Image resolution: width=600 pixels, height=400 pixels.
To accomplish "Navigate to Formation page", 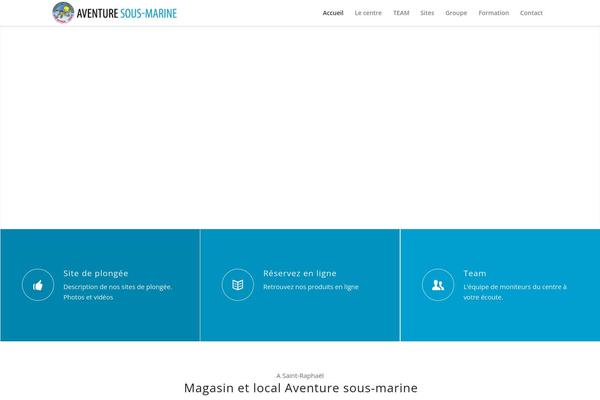I will click(x=494, y=13).
